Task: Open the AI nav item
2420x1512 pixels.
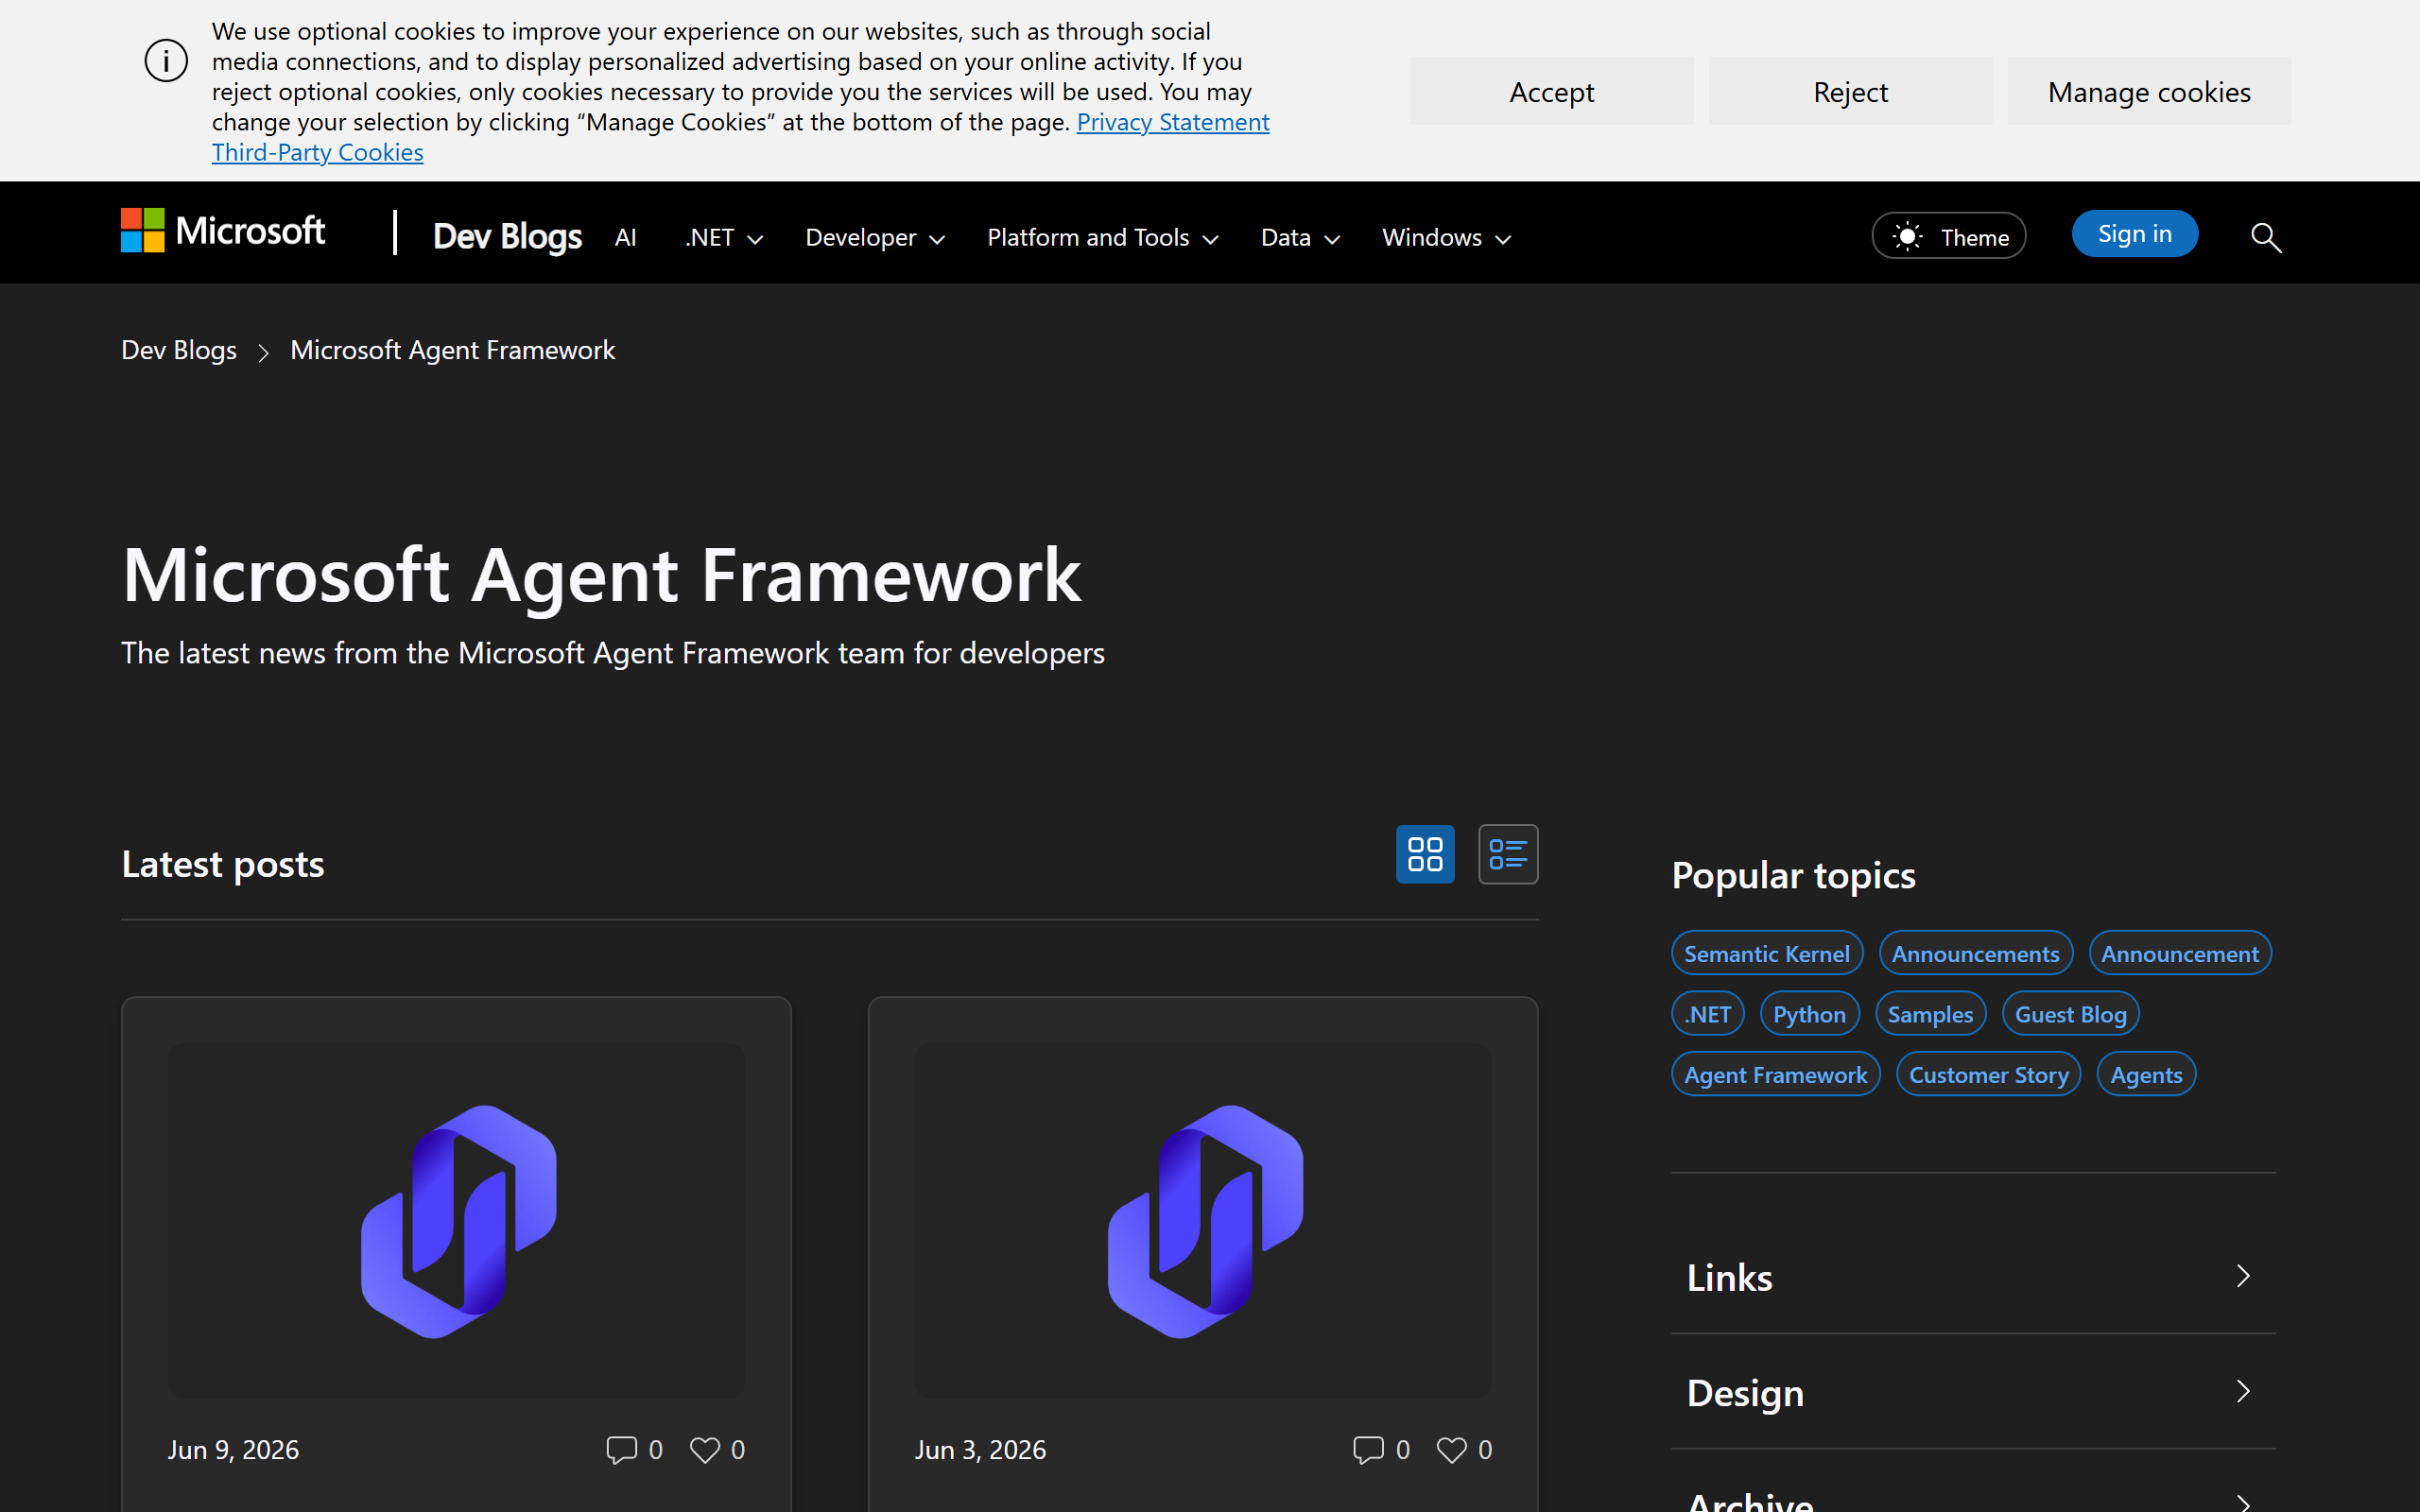Action: 626,237
